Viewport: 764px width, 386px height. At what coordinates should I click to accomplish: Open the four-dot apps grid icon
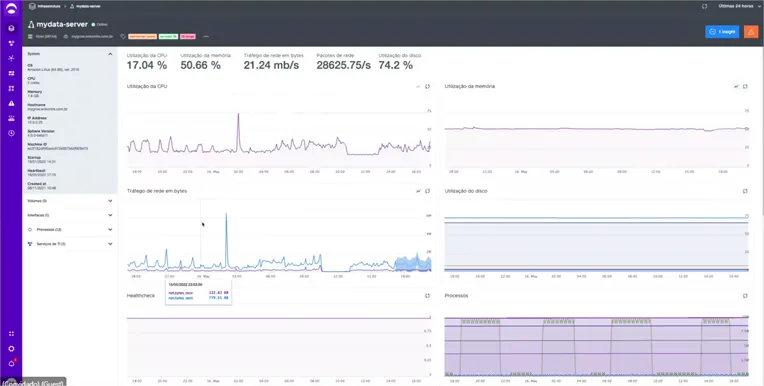pos(11,333)
